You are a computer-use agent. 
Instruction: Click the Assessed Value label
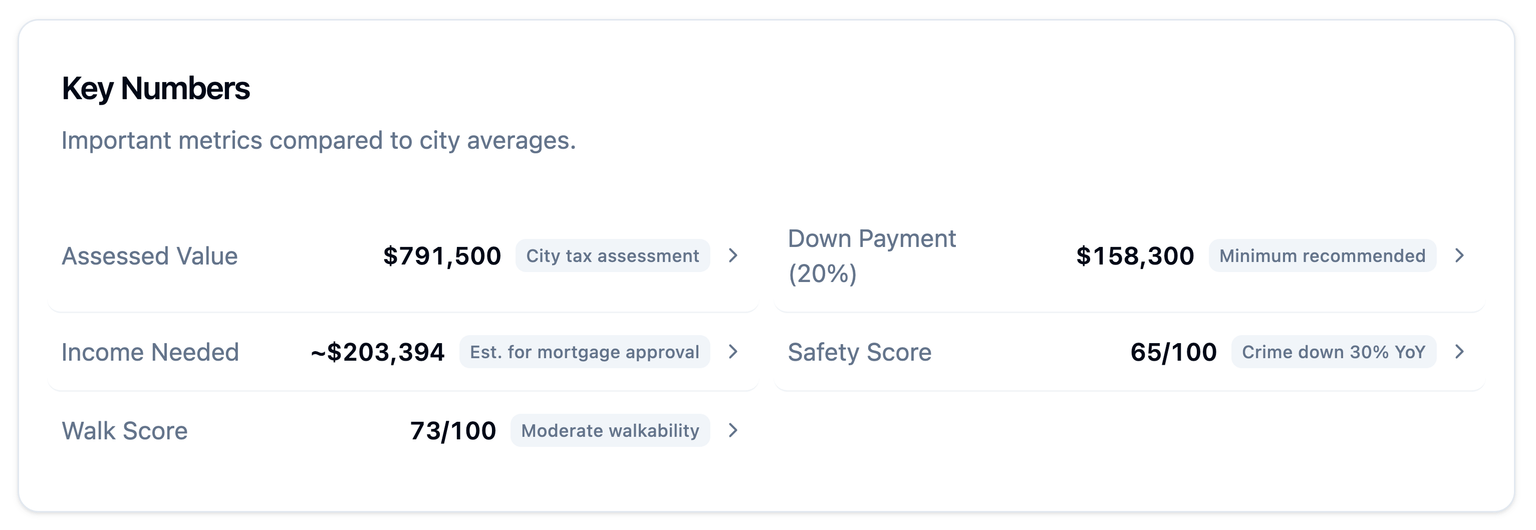[150, 256]
